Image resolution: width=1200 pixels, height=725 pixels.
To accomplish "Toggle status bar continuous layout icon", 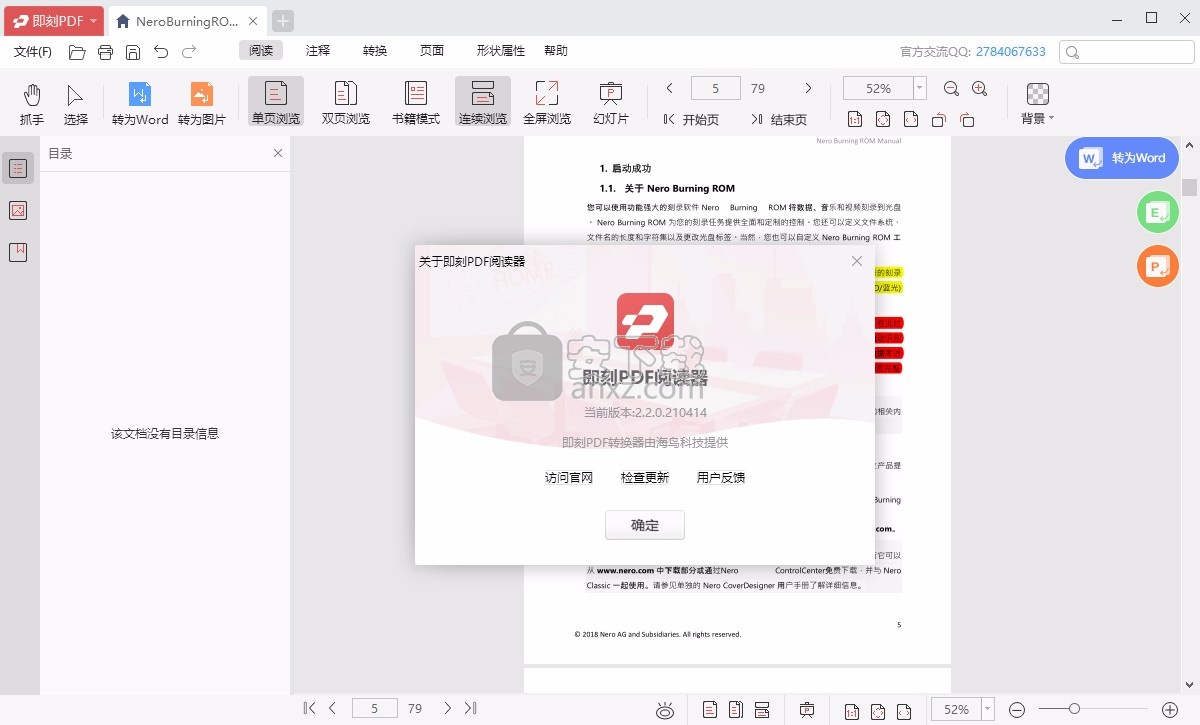I will pos(762,710).
